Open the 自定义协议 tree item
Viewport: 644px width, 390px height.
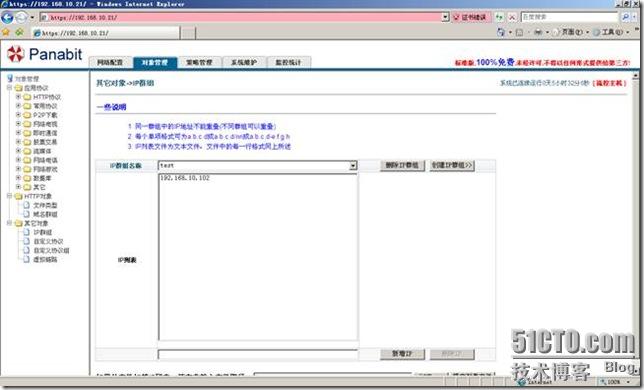[x=48, y=241]
